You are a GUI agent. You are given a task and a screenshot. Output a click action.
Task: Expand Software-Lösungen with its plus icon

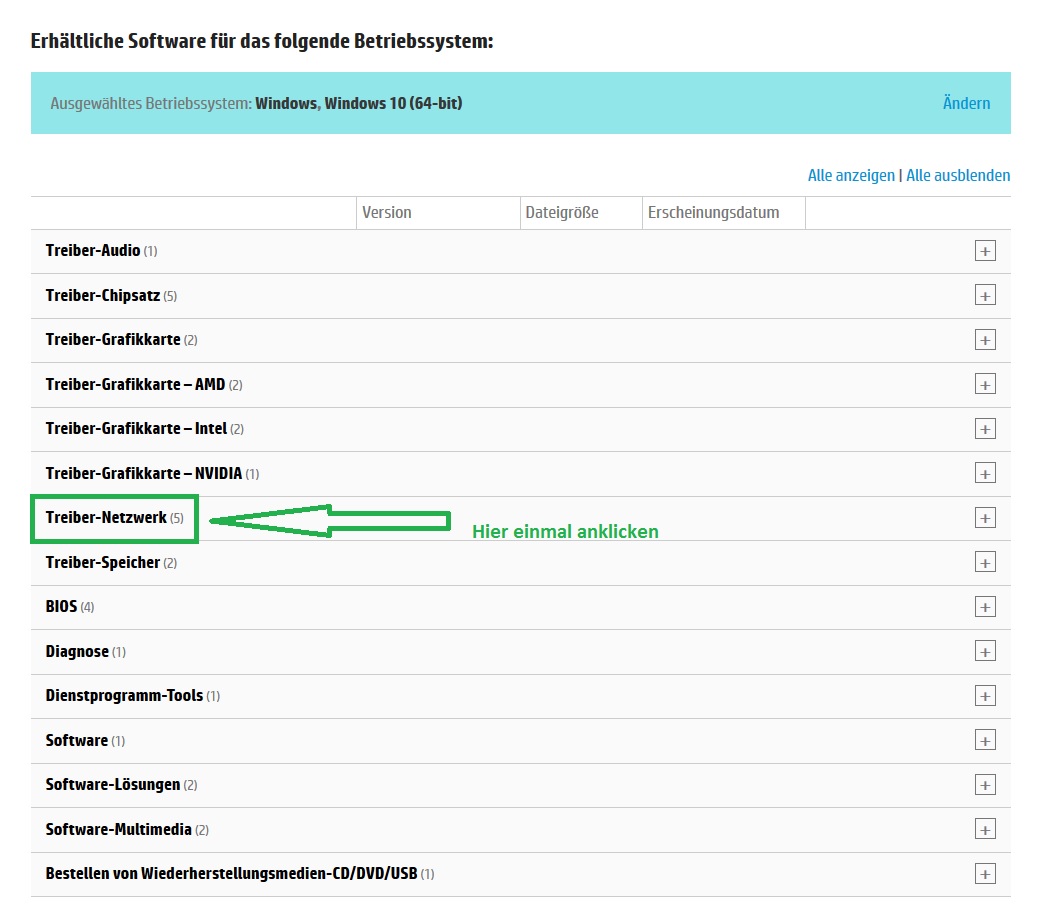(985, 785)
